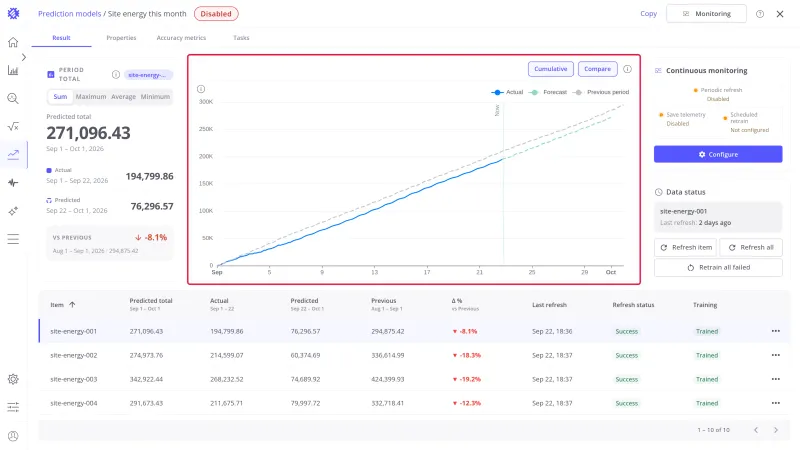Open the sparkle AI sidebar icon
The height and width of the screenshot is (450, 800).
(13, 211)
